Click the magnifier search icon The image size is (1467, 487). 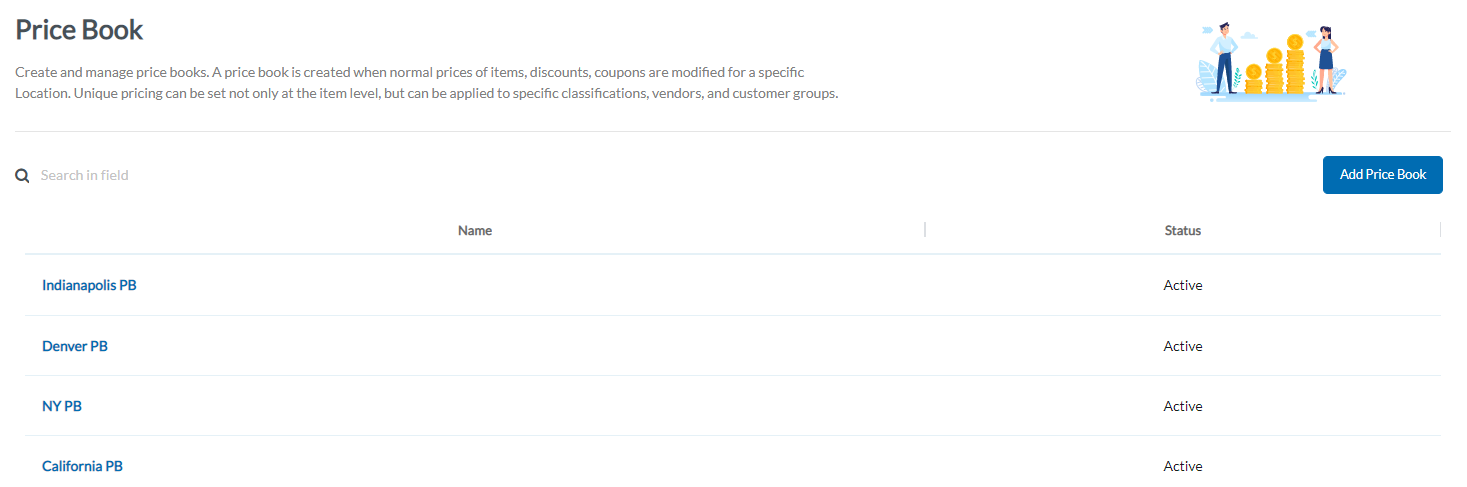point(22,176)
